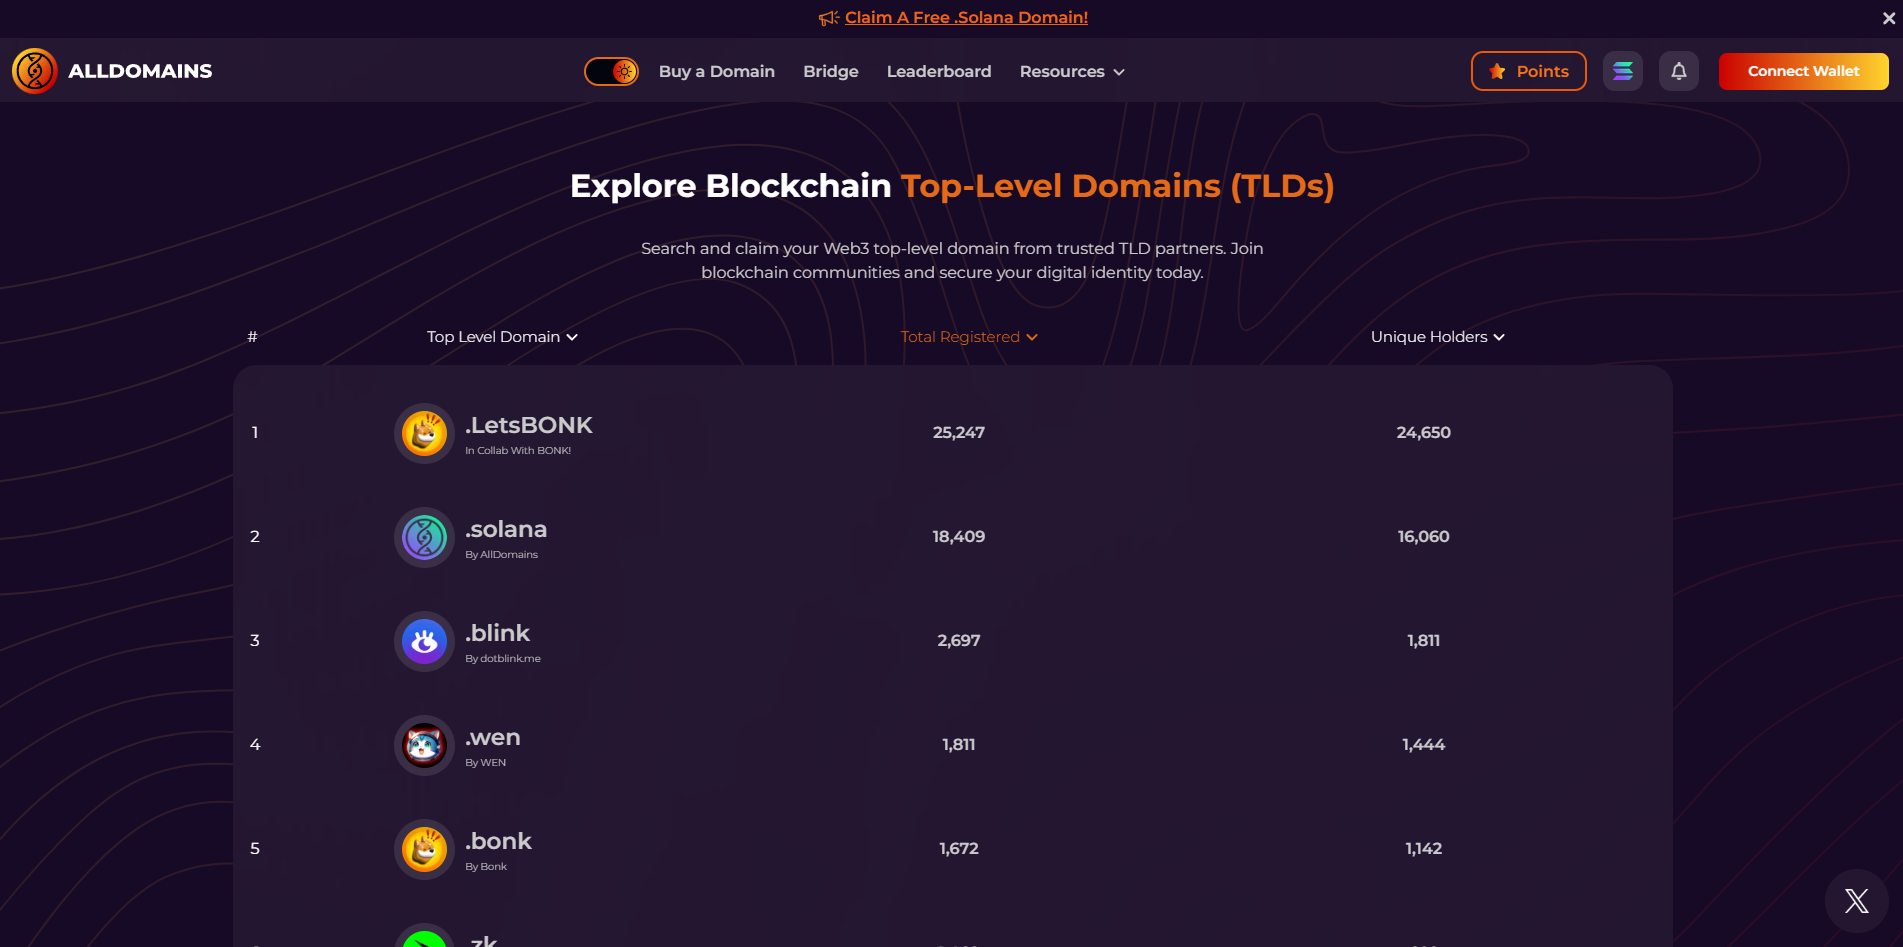Image resolution: width=1903 pixels, height=947 pixels.
Task: Toggle the dark/light mode switch
Action: click(611, 71)
